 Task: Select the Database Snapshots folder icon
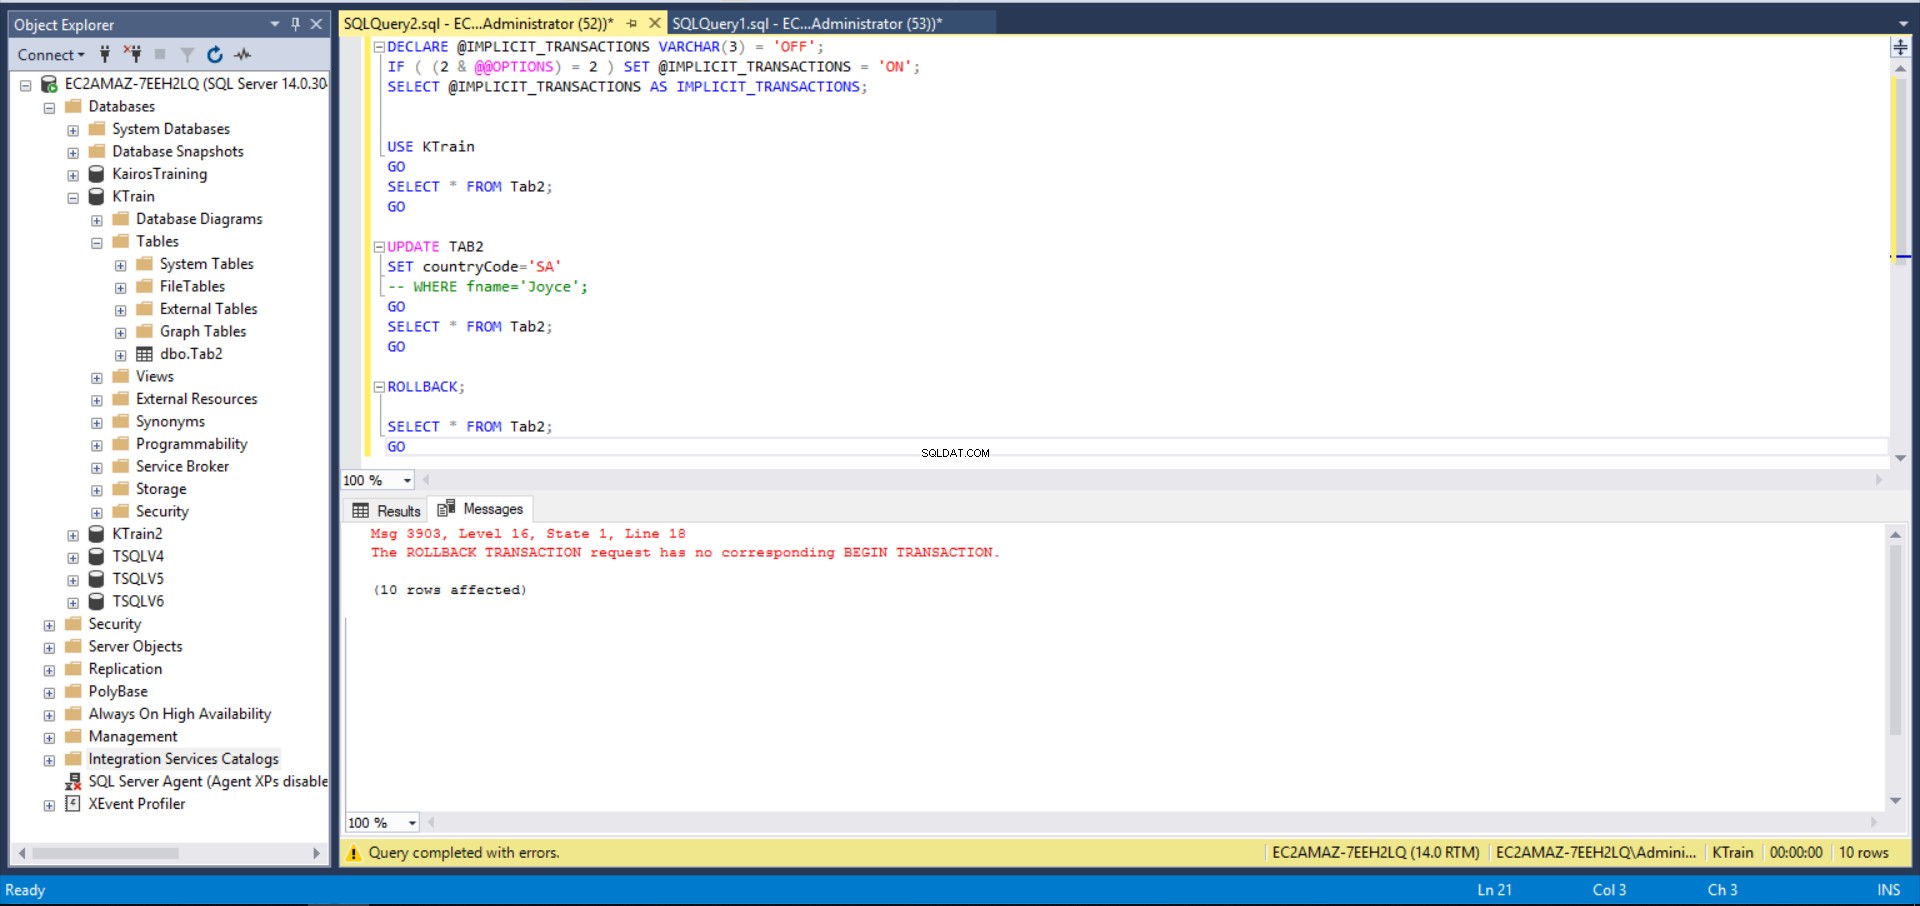[x=97, y=151]
